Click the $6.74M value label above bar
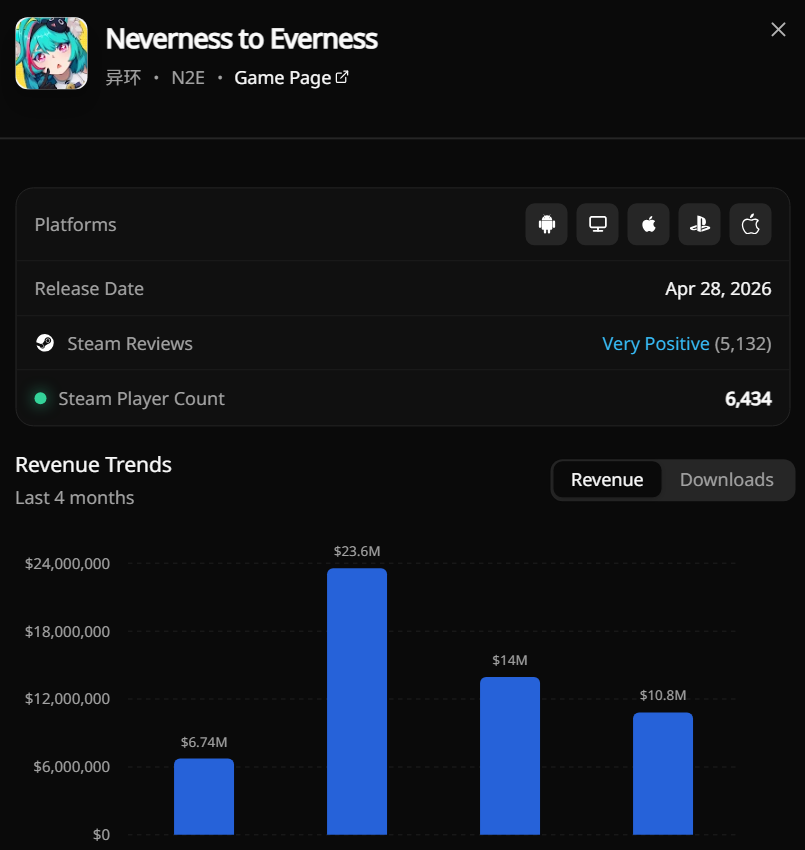Image resolution: width=805 pixels, height=850 pixels. [204, 742]
